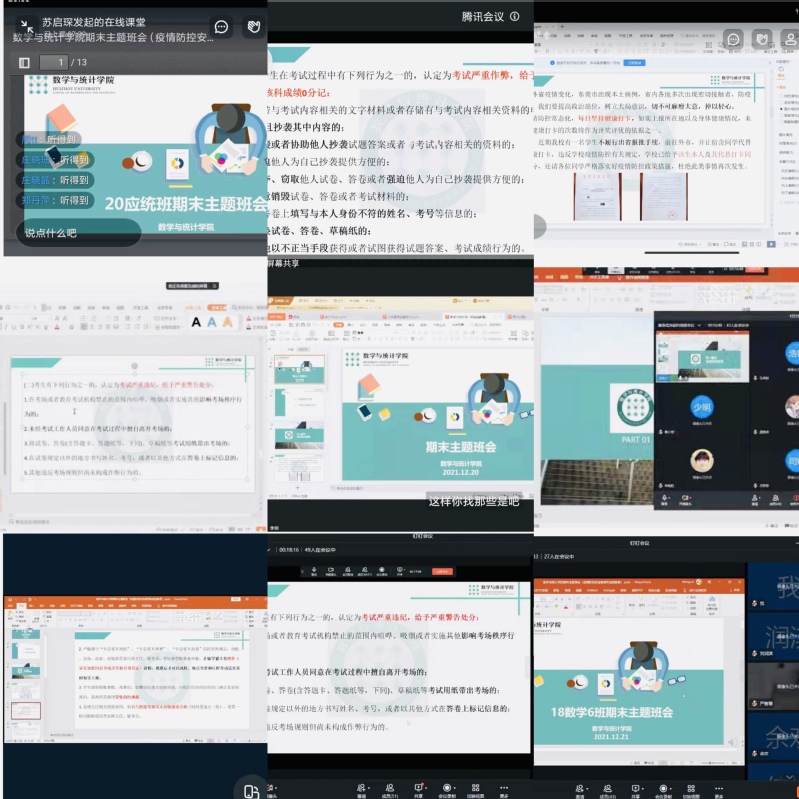Open chat bubble icon overlaying the WPS ribbon

(733, 38)
